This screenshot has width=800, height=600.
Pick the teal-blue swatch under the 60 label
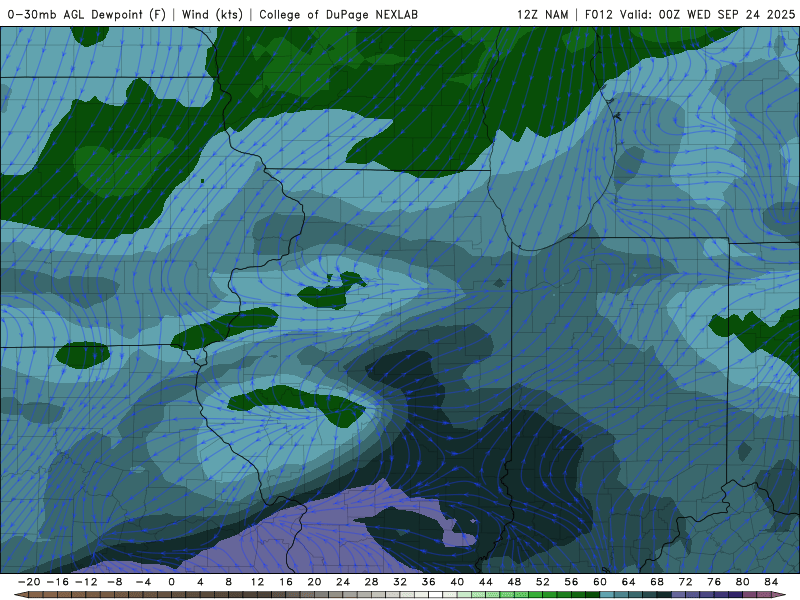pyautogui.click(x=607, y=595)
